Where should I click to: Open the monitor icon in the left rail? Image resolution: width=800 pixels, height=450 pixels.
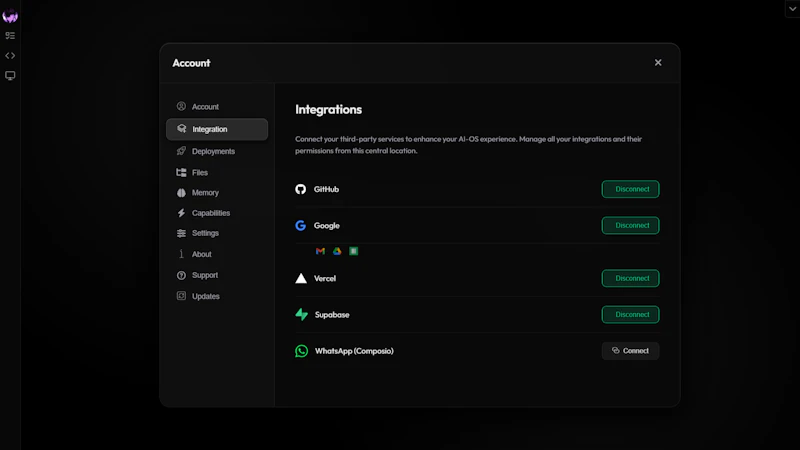coord(10,76)
